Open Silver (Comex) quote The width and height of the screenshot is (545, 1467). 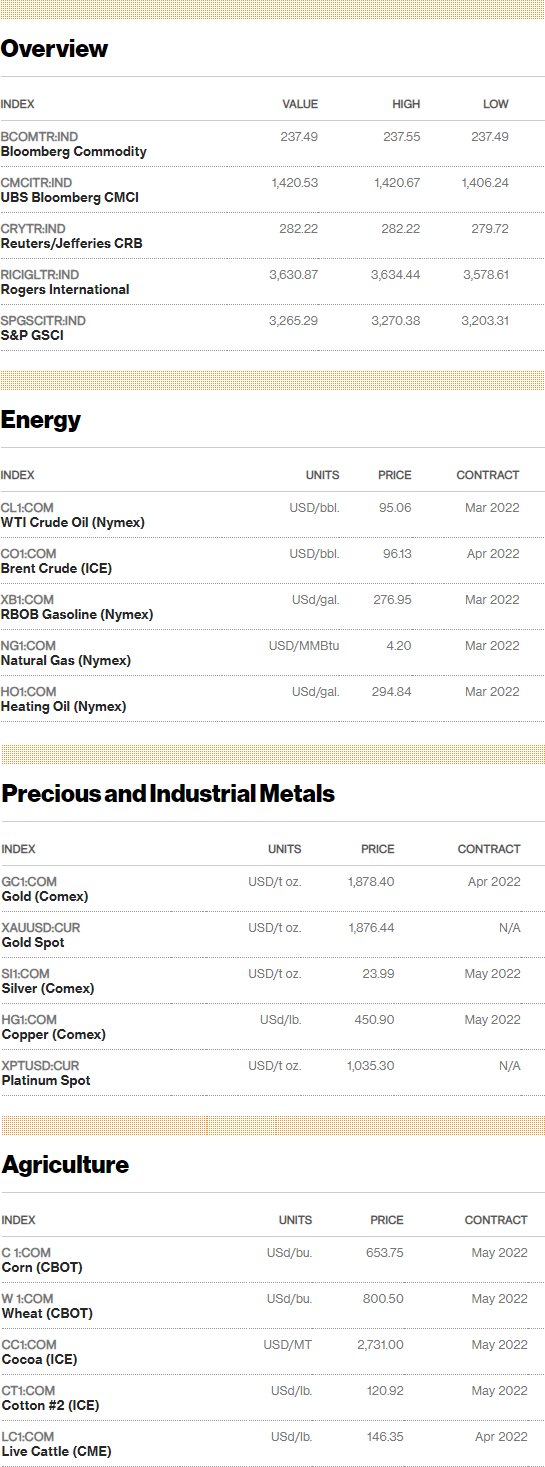[x=48, y=989]
